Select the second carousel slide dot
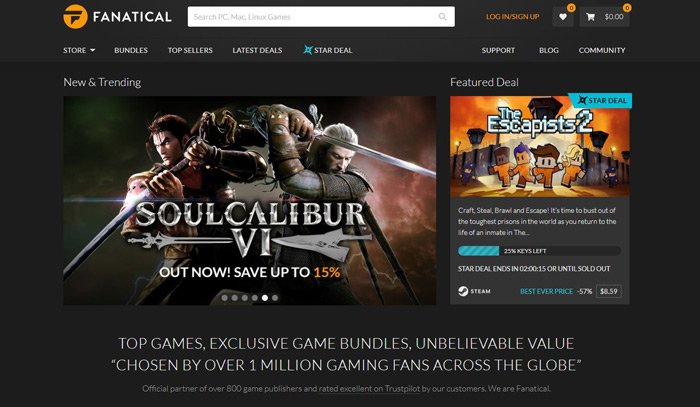700x407 pixels. point(235,298)
